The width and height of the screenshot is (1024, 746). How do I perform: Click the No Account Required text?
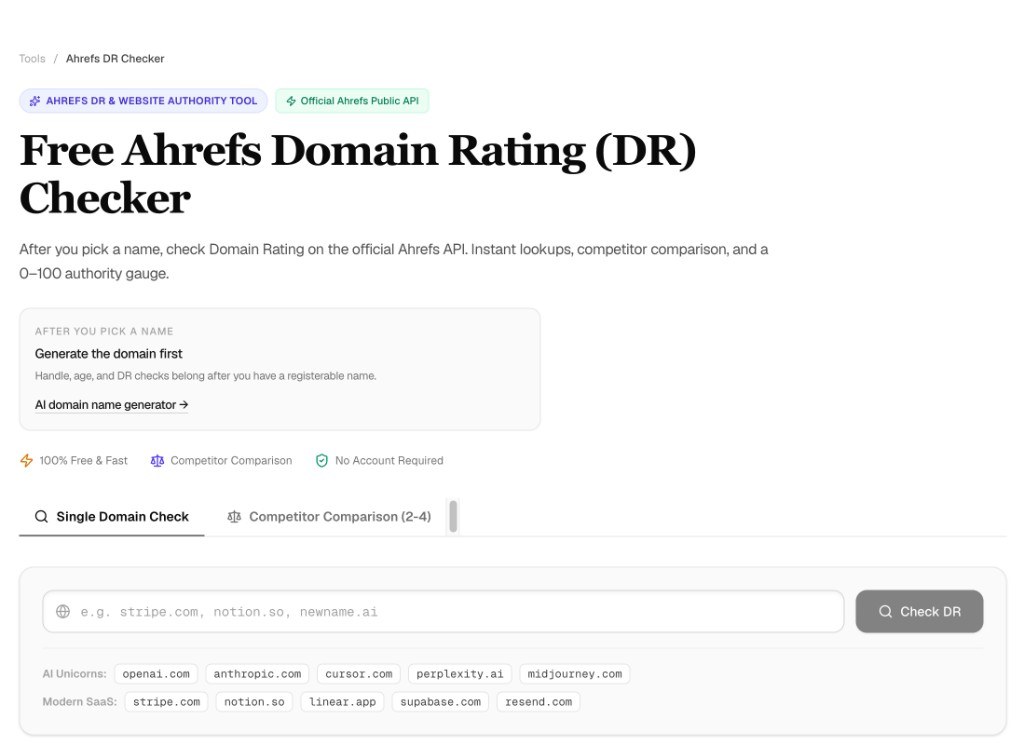click(389, 461)
